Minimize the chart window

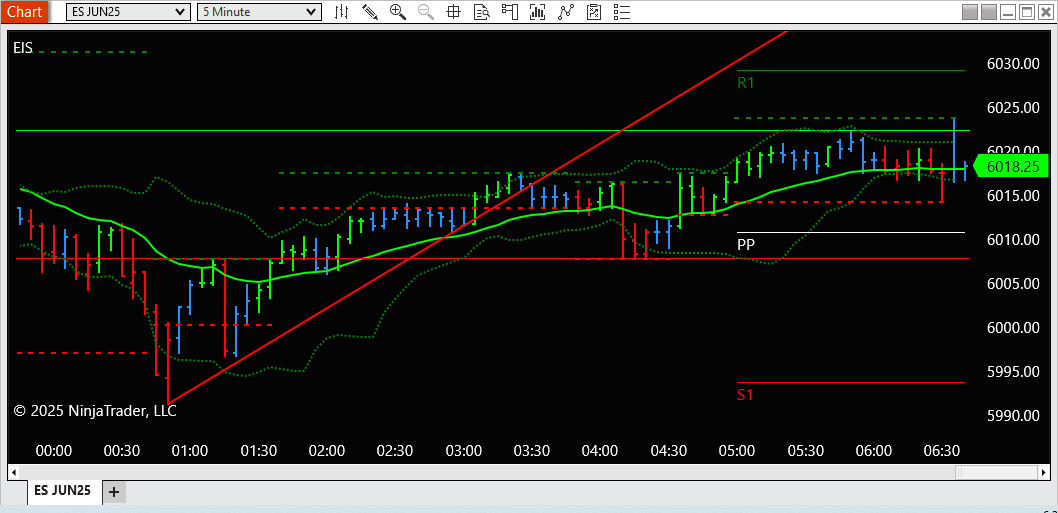1008,12
